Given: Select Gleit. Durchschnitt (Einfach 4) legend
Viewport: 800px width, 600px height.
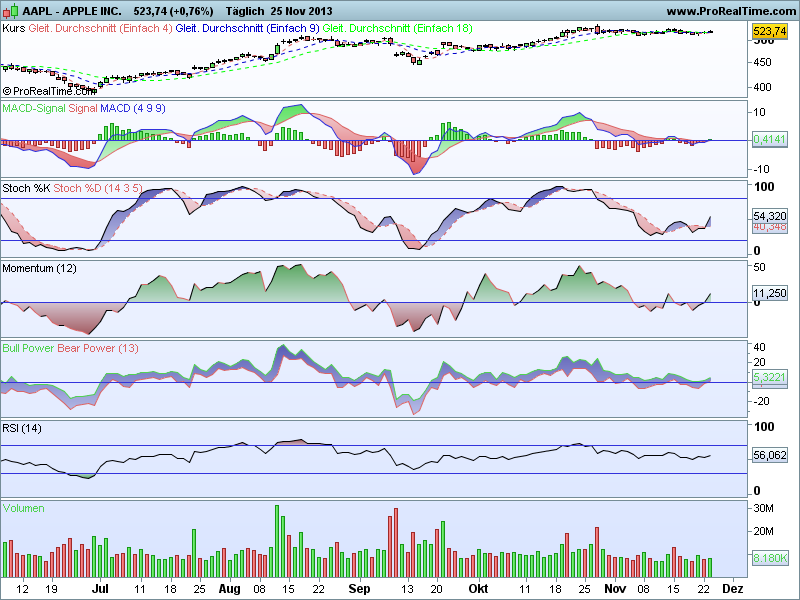Looking at the screenshot, I should pos(101,28).
